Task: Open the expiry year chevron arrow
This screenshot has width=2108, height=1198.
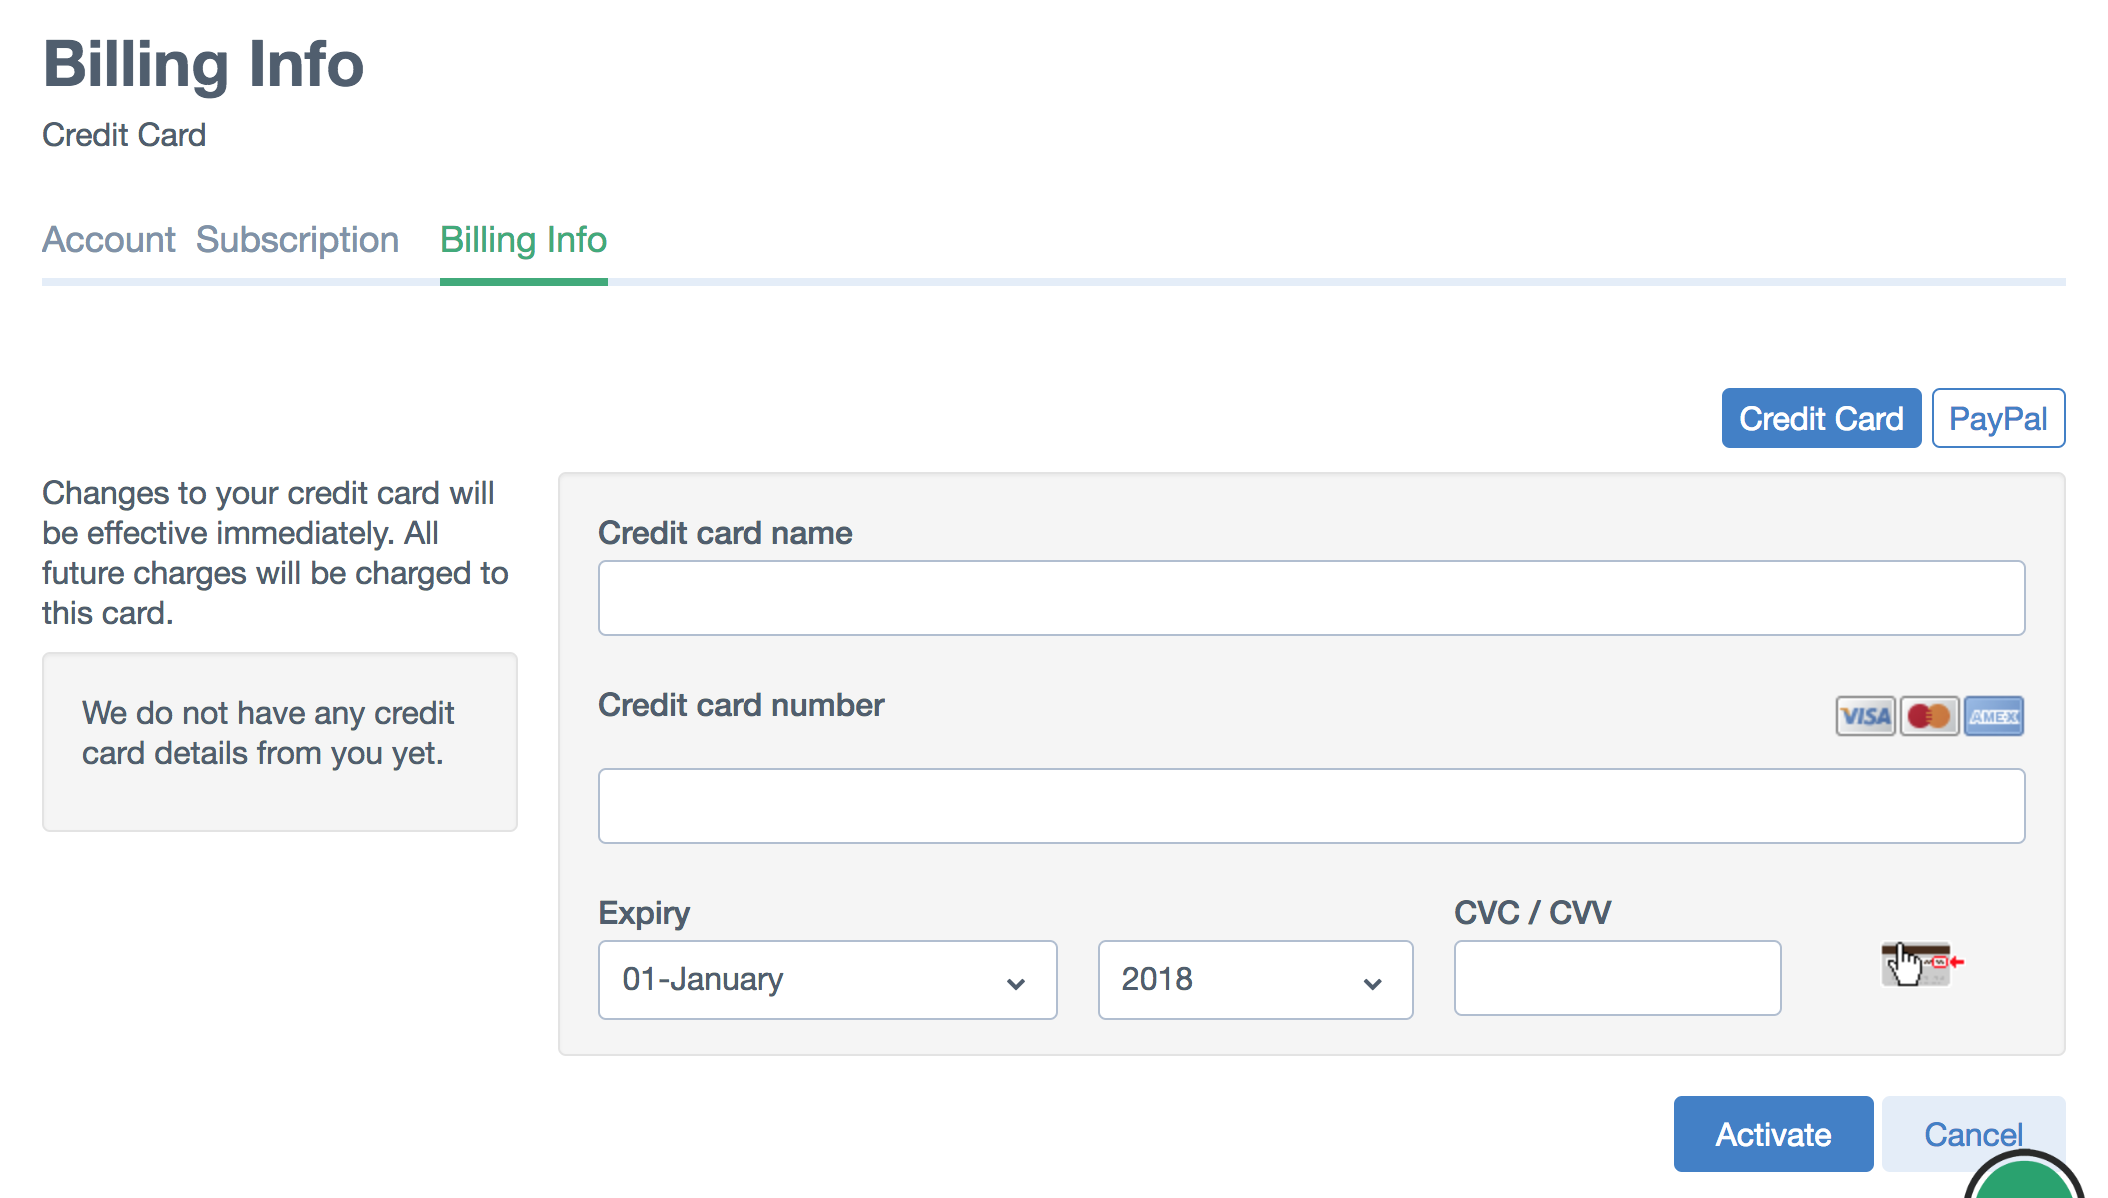Action: click(1373, 984)
